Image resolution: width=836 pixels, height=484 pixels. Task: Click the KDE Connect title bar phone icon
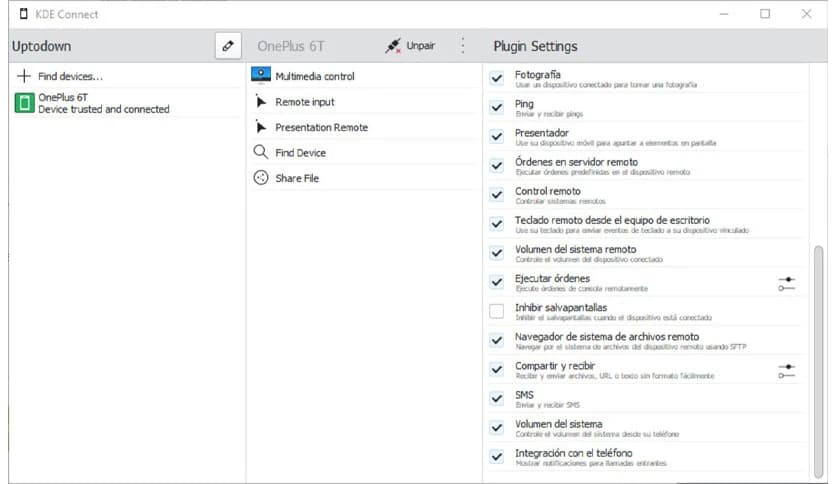[x=23, y=14]
